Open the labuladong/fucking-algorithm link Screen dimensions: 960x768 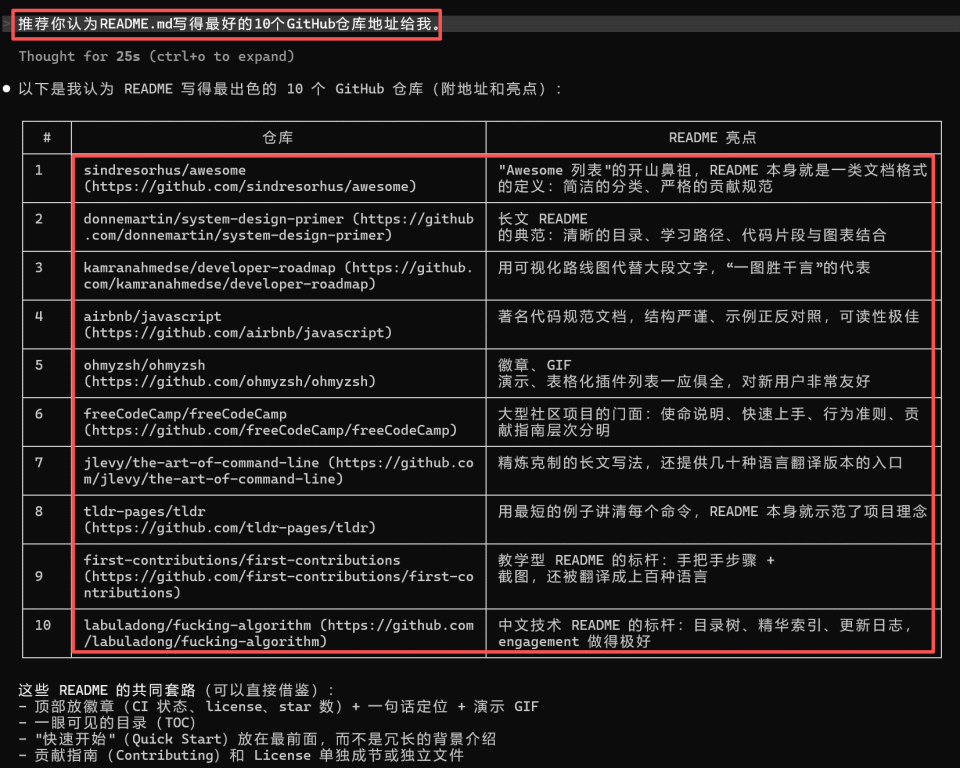pos(279,633)
